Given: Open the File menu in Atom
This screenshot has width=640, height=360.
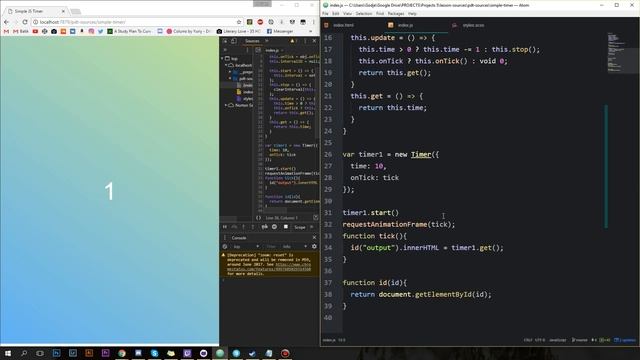Looking at the screenshot, I should tap(325, 13).
